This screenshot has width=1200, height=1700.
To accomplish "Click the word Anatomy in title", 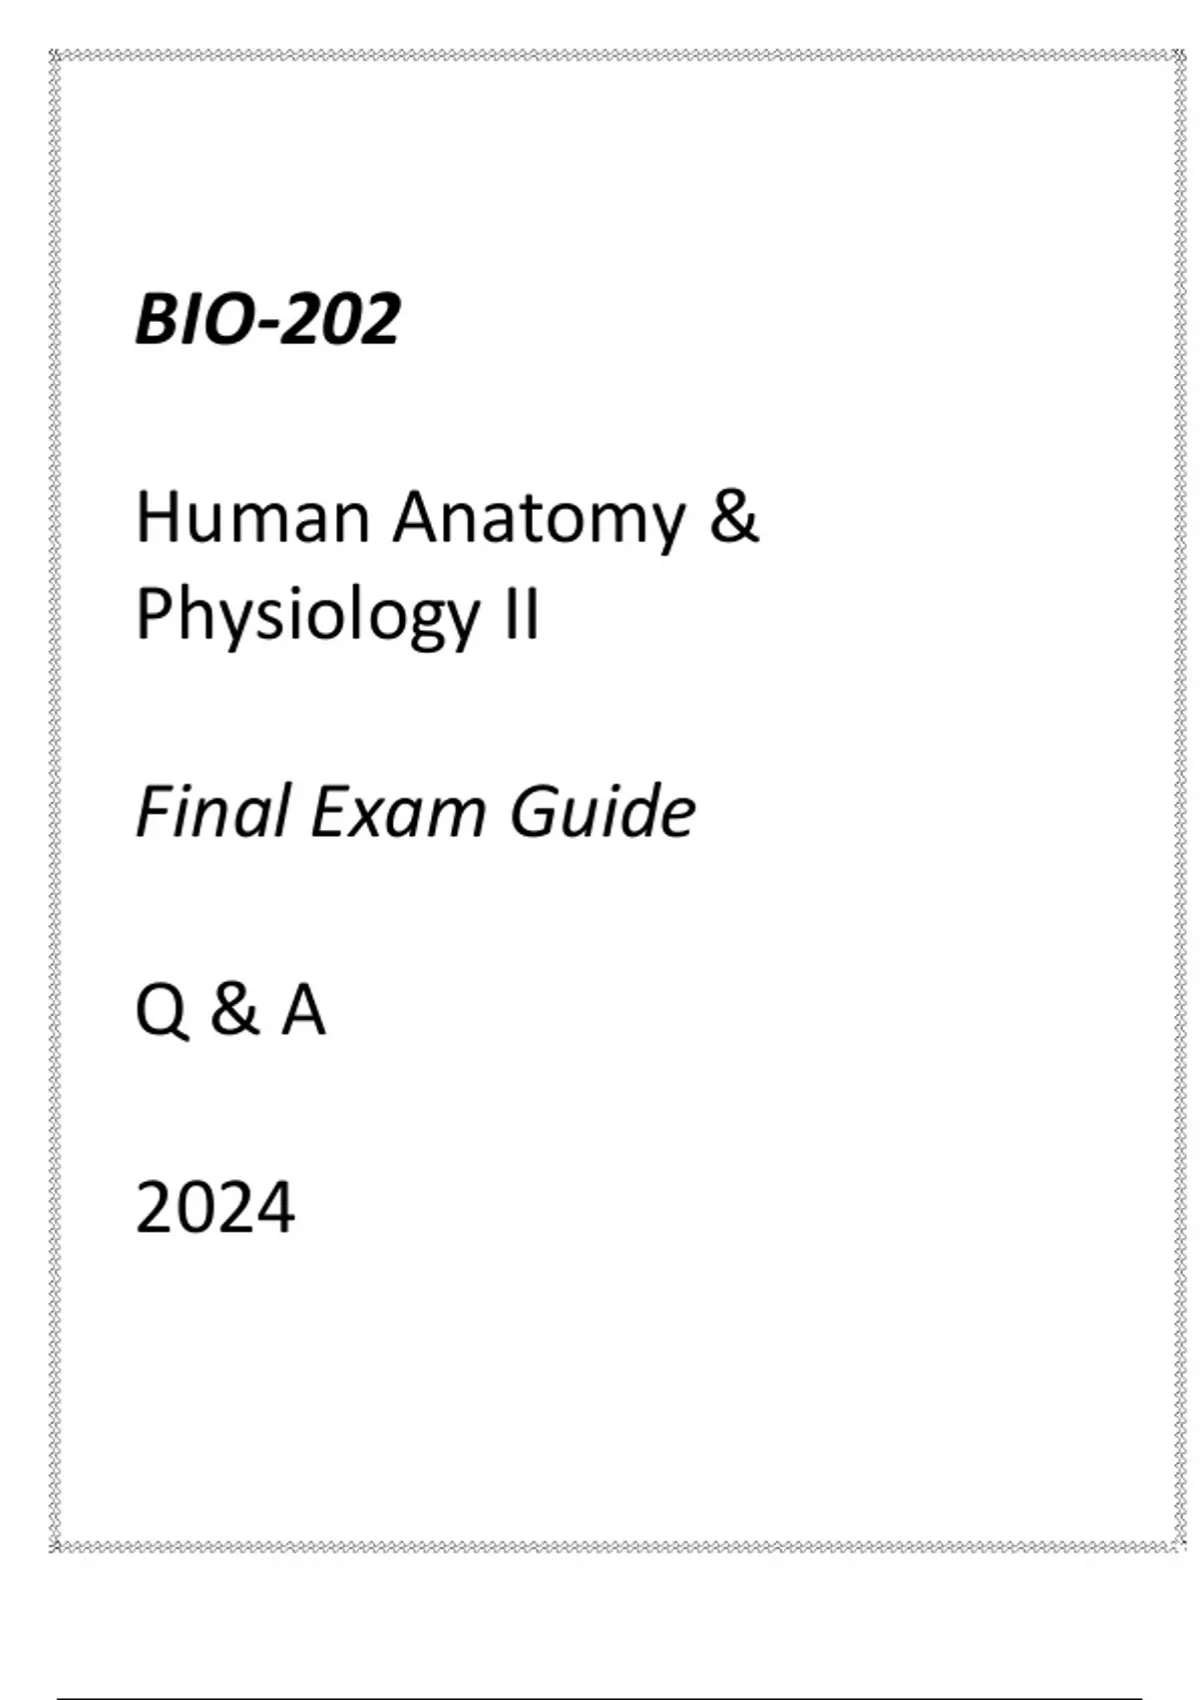I will 539,520.
